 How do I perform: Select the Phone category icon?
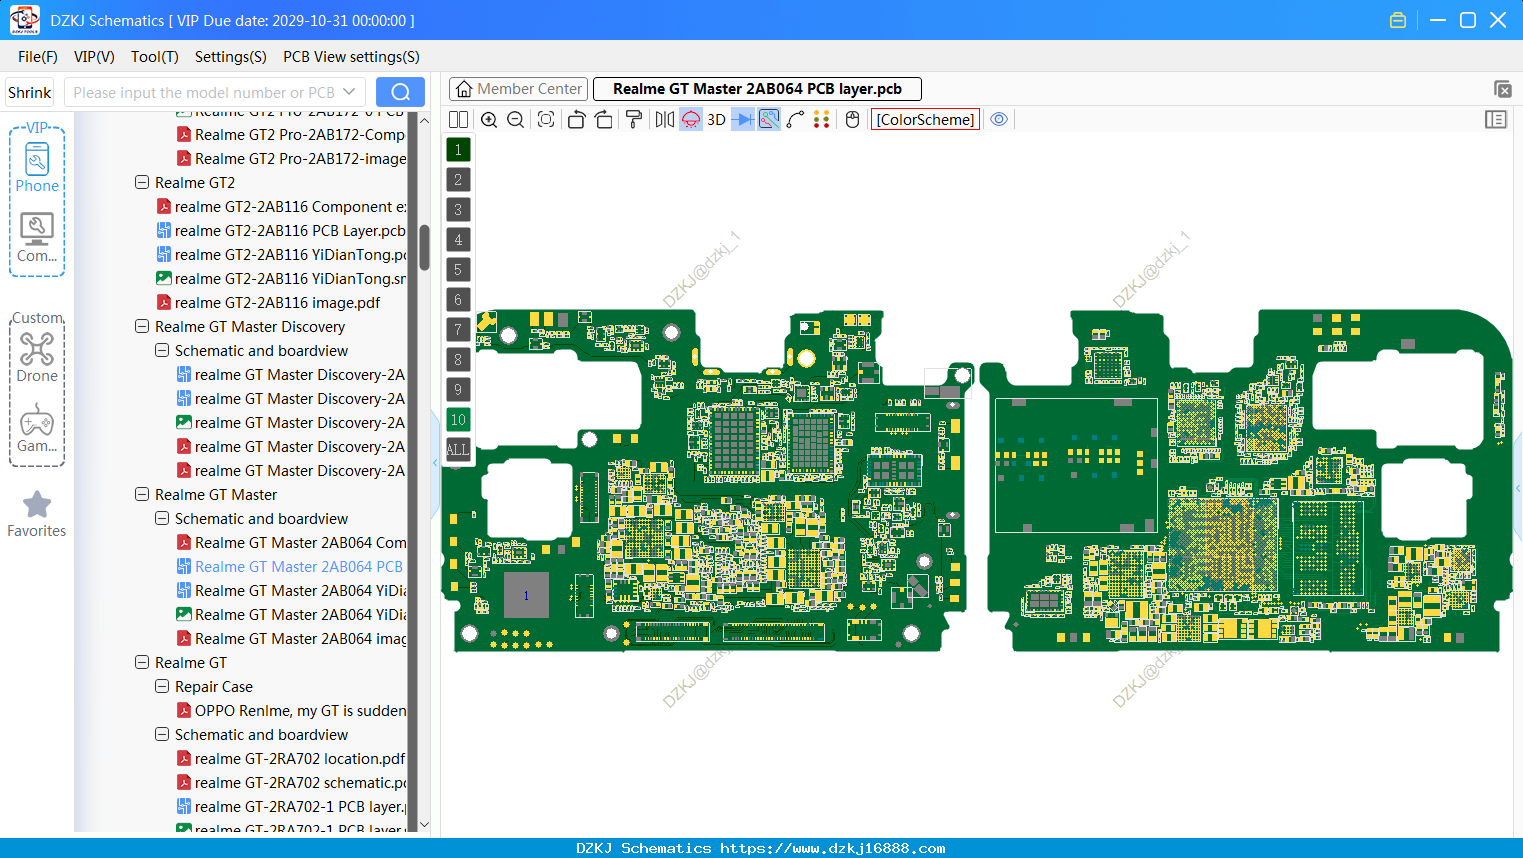(x=37, y=168)
